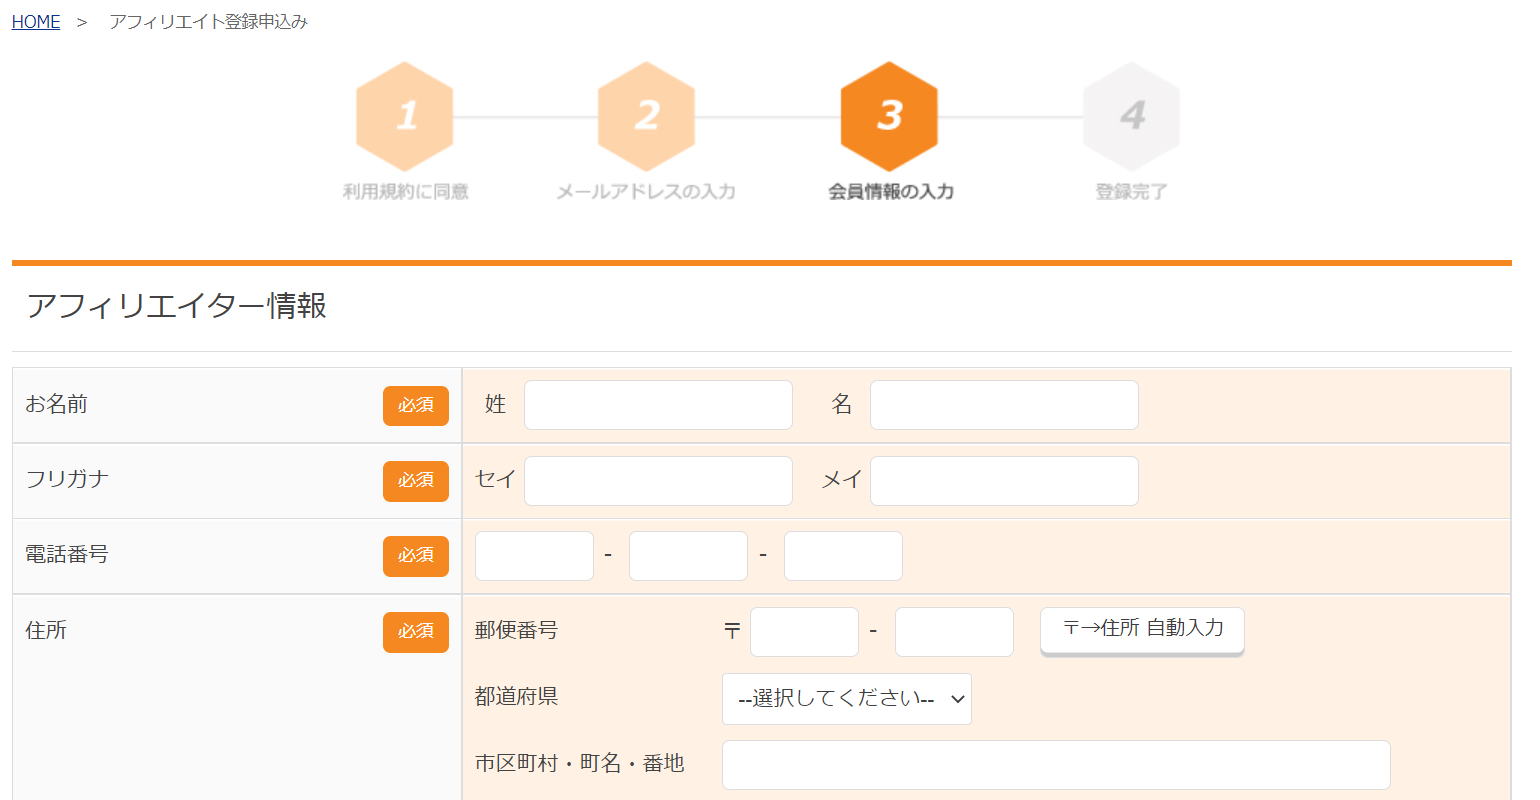
Task: Open the HOME breadcrumb link
Action: (36, 22)
